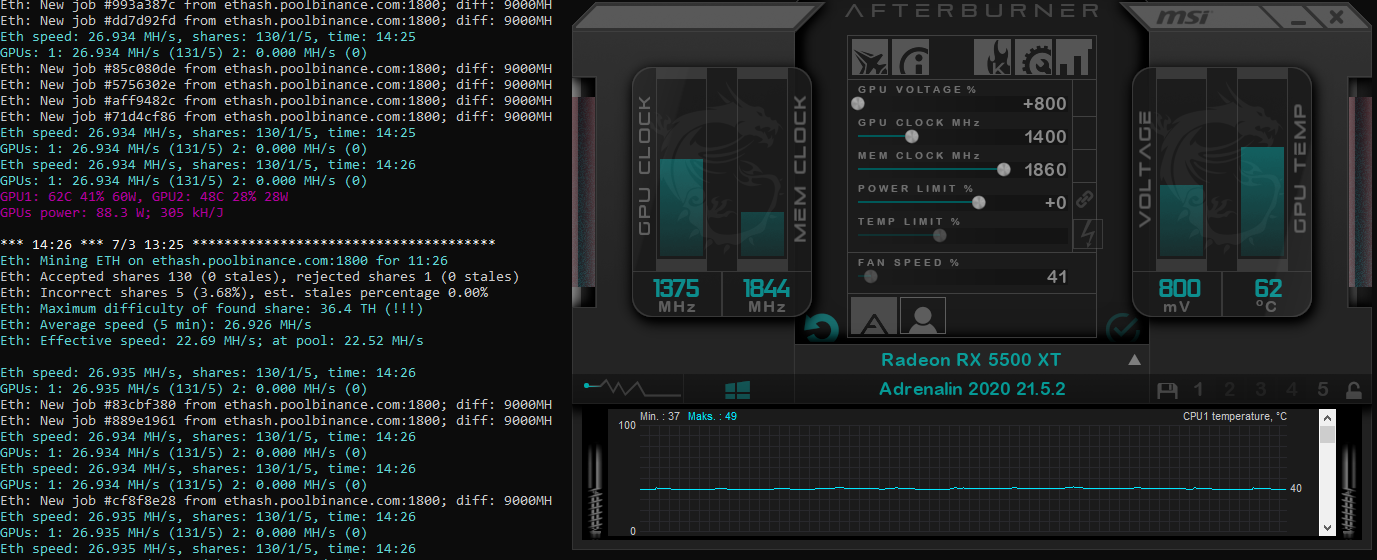Click the GPU Temp gauge bar

[1262, 202]
